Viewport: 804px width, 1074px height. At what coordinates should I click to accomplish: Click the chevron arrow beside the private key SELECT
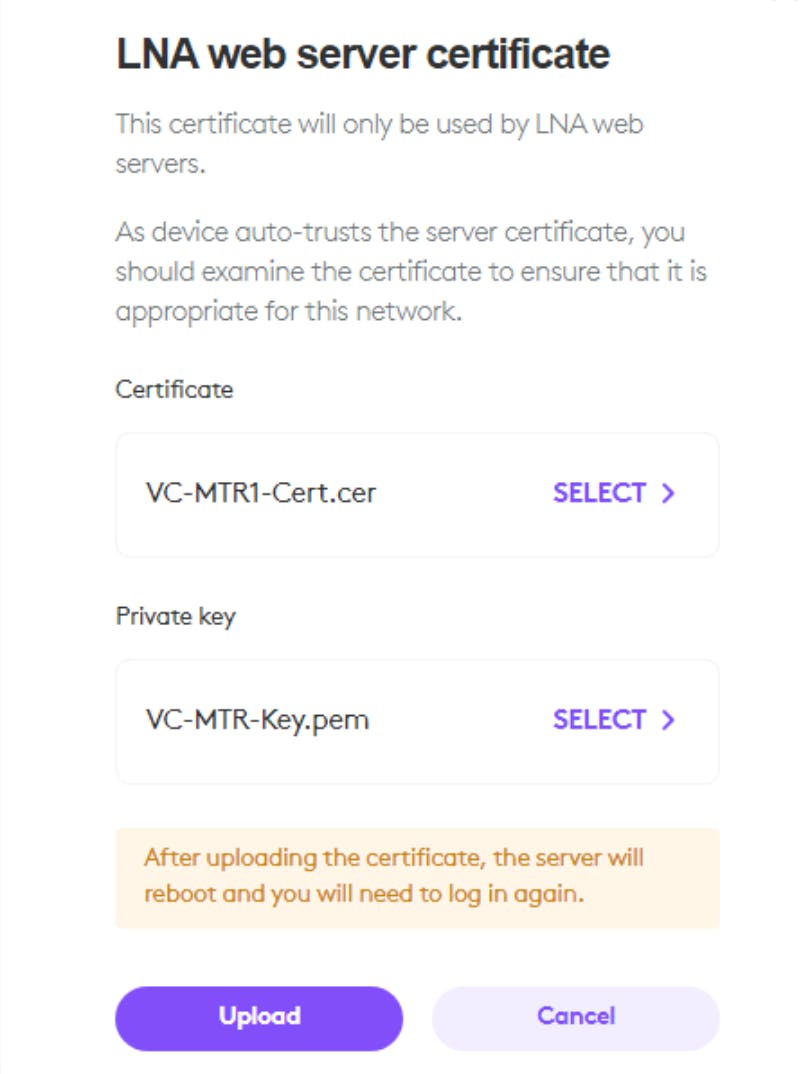[x=669, y=720]
